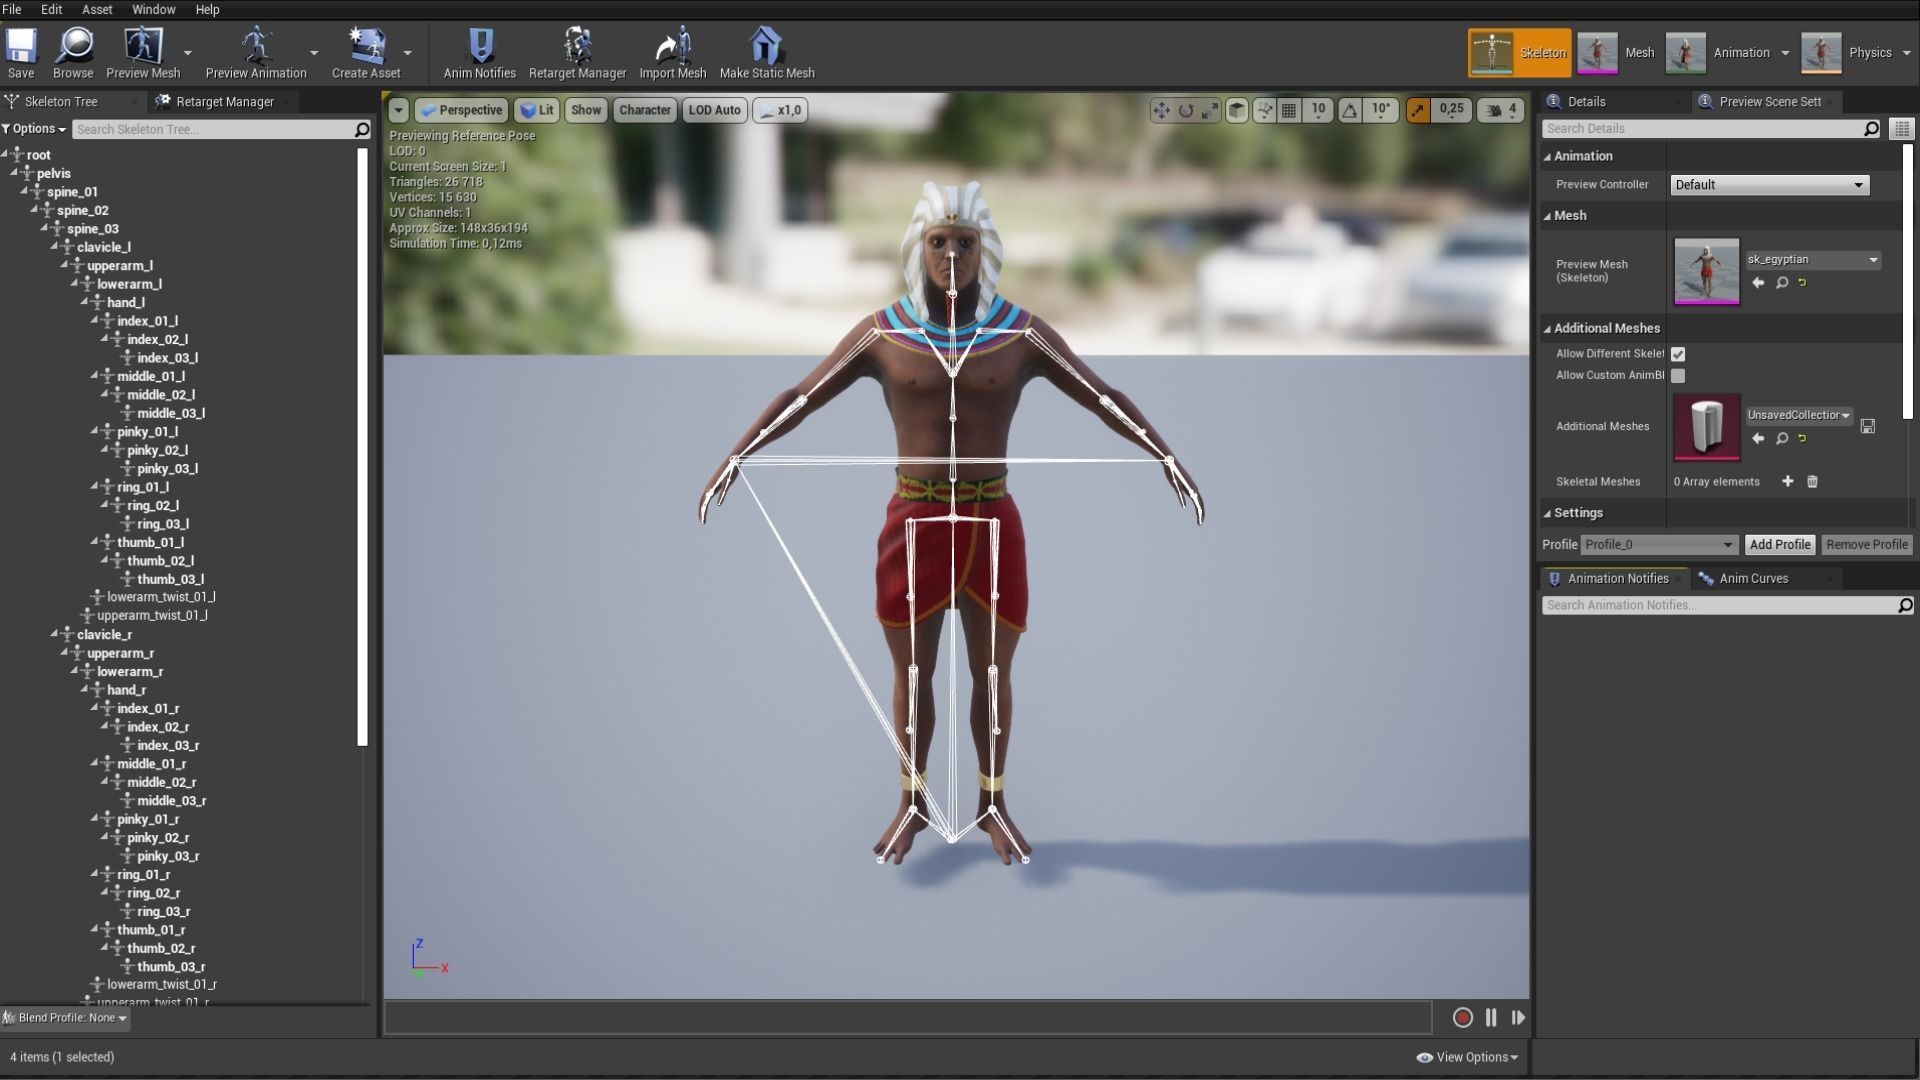The image size is (1920, 1080).
Task: Open the Character viewport menu button
Action: point(644,110)
